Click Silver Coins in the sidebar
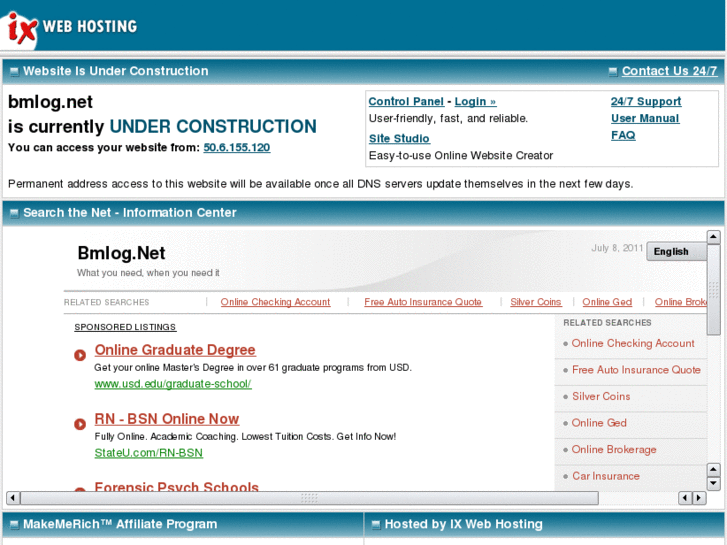Viewport: 727px width, 545px height. [x=601, y=396]
